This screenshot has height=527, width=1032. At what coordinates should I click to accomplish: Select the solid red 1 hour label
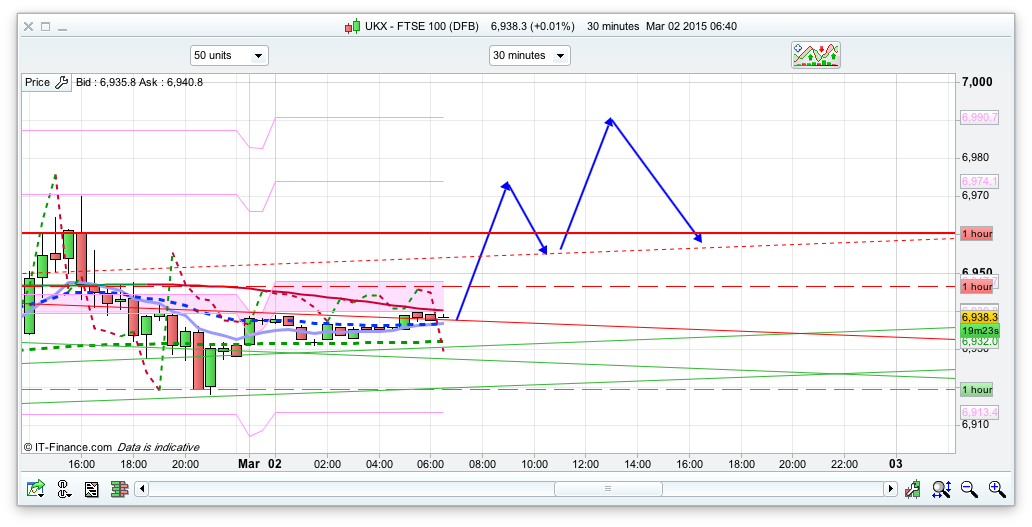point(976,233)
